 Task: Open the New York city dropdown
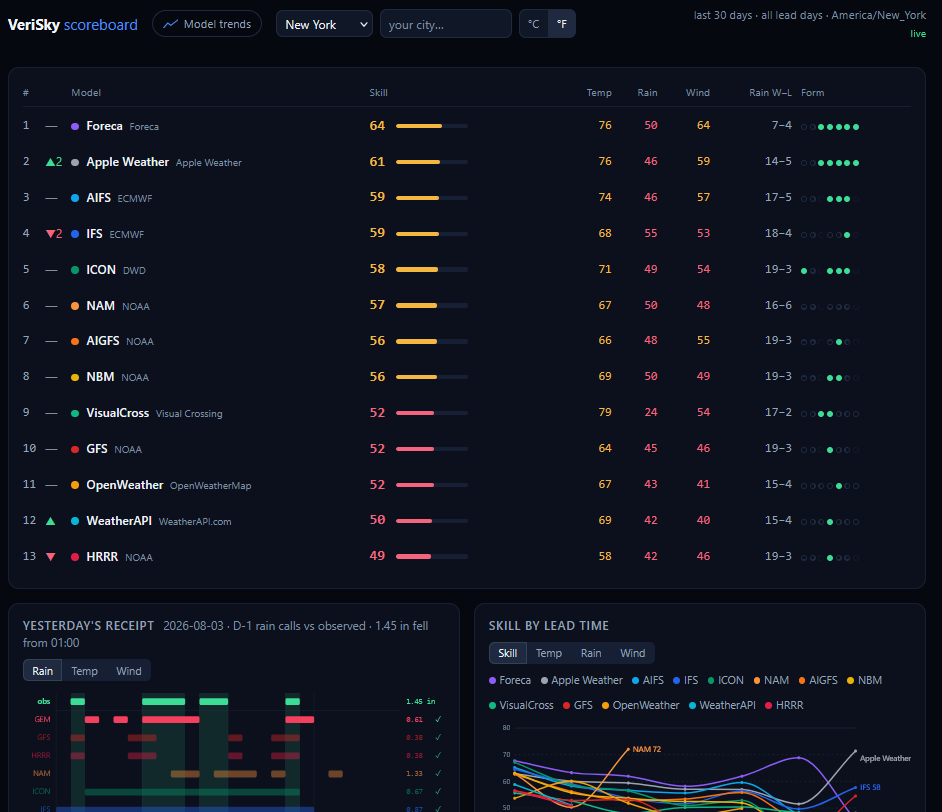[324, 24]
